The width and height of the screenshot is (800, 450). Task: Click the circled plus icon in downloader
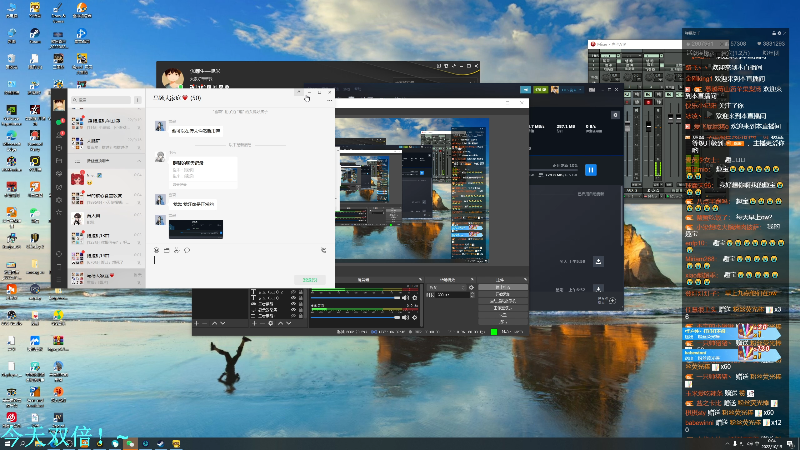pos(612,301)
